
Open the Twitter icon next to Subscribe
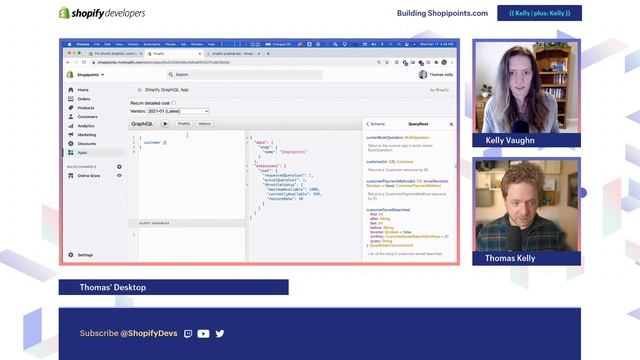220,334
